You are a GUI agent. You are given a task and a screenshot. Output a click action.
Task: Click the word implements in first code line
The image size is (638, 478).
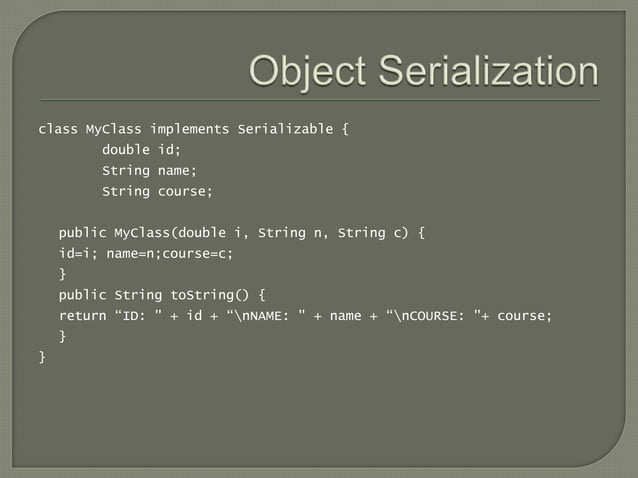(x=189, y=129)
